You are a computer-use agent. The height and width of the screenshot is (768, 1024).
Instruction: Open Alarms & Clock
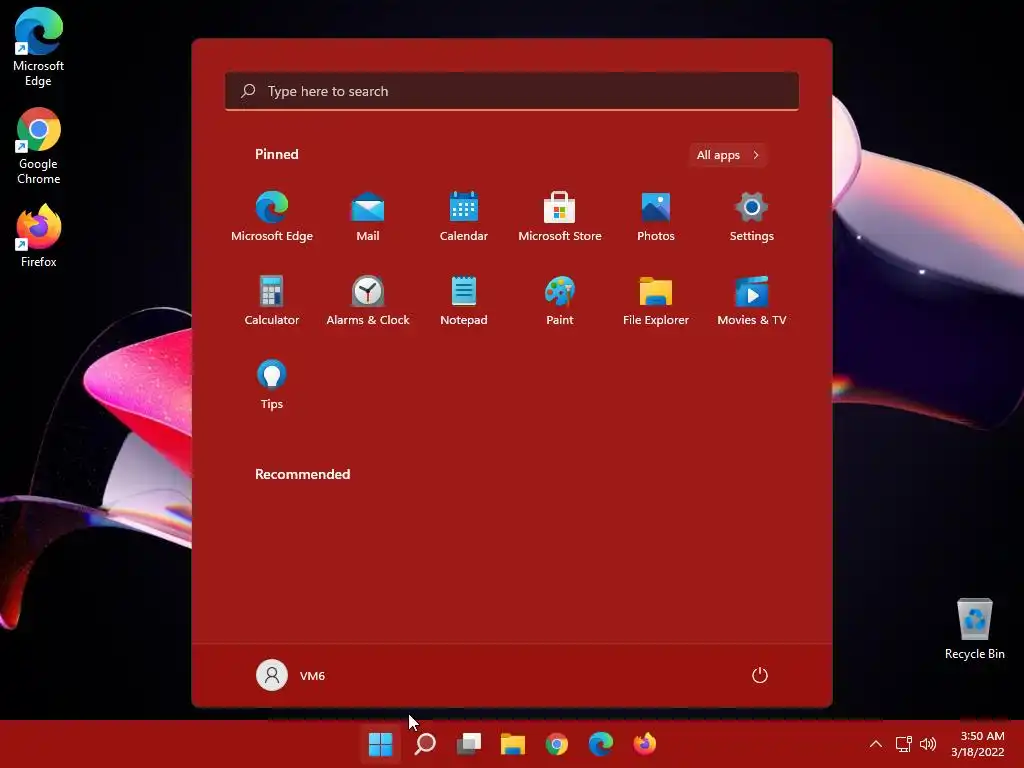[x=368, y=300]
